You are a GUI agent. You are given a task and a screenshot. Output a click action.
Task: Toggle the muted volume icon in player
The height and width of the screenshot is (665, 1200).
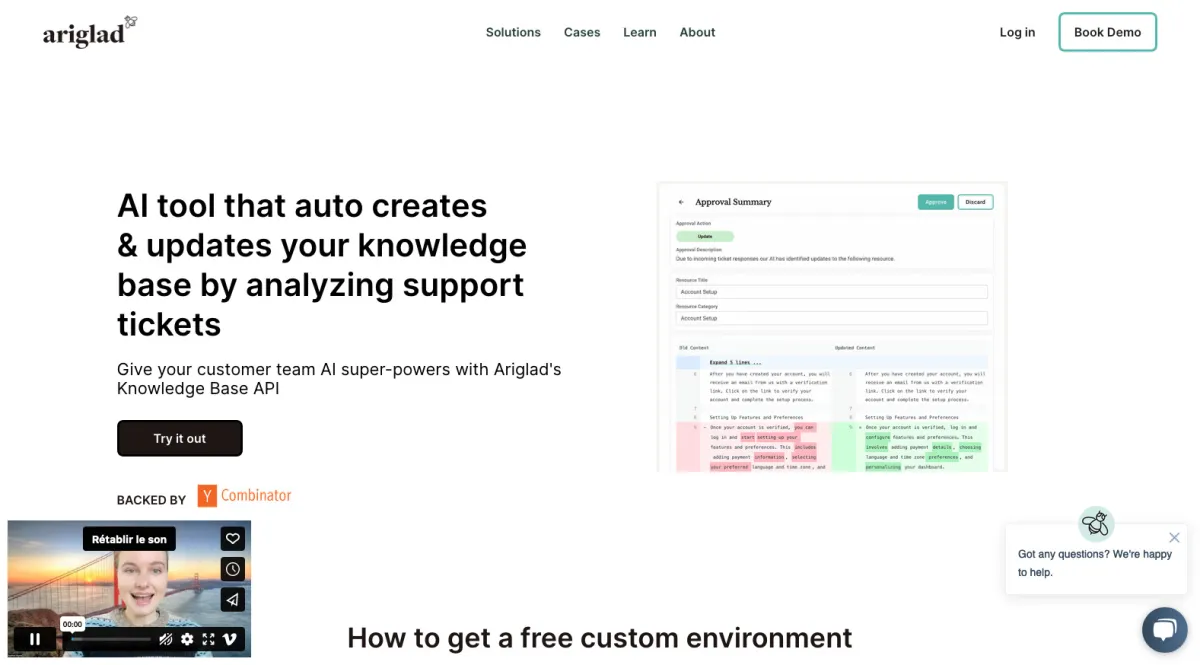pyautogui.click(x=166, y=639)
